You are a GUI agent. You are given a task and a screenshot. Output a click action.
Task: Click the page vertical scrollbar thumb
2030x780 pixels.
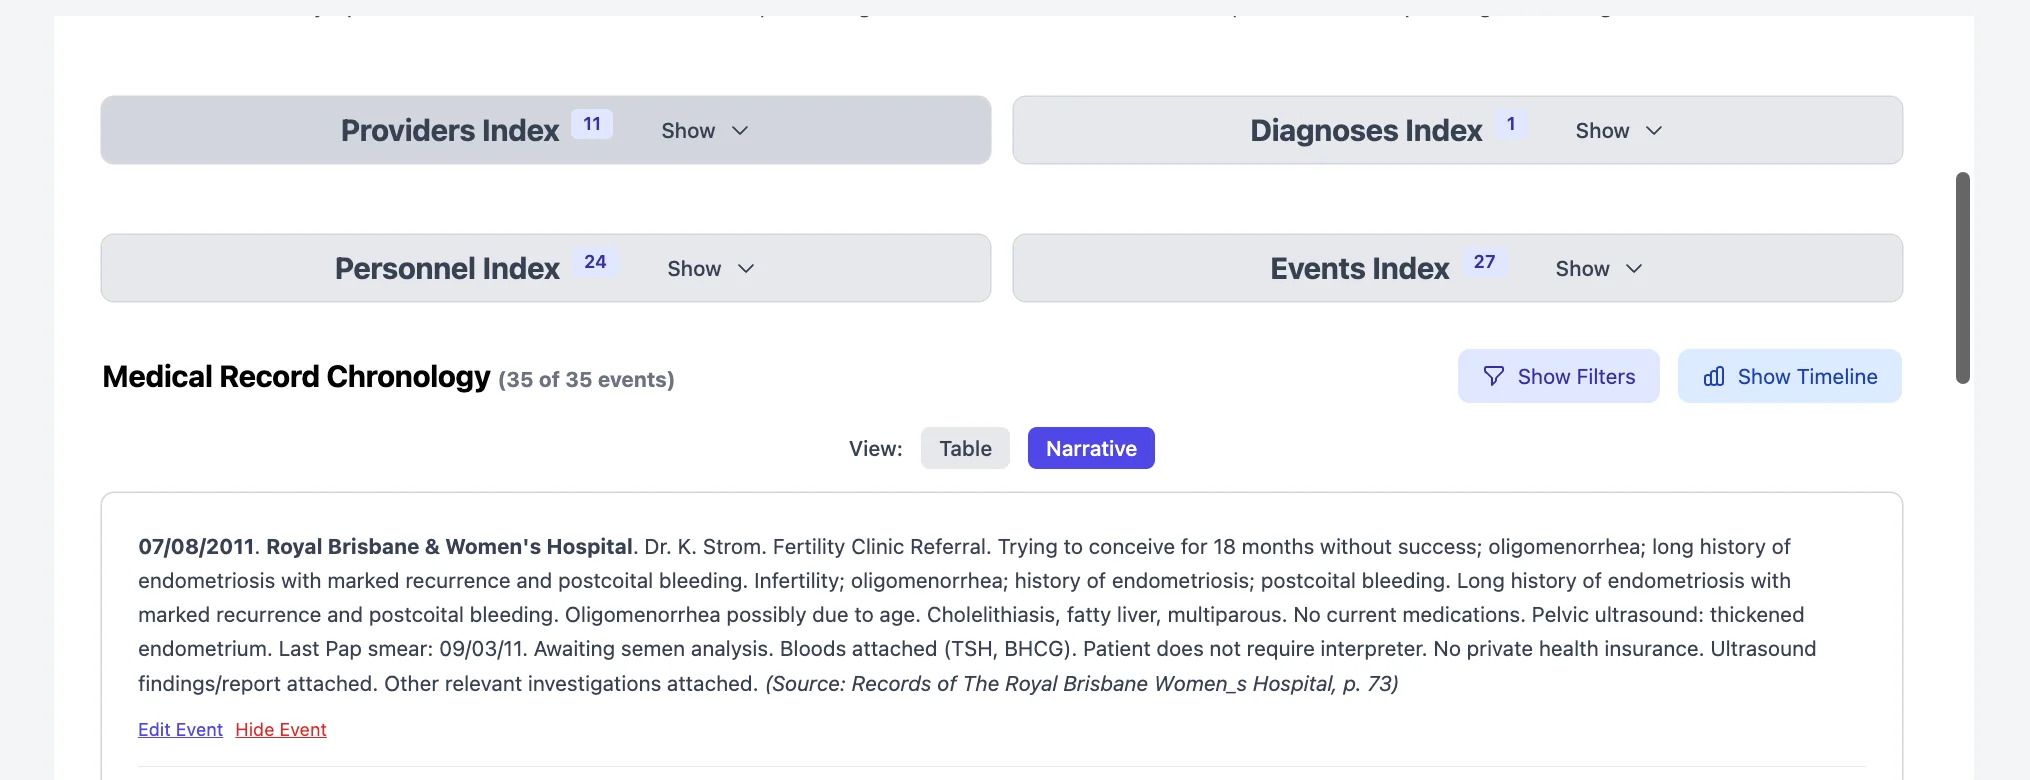(1963, 278)
